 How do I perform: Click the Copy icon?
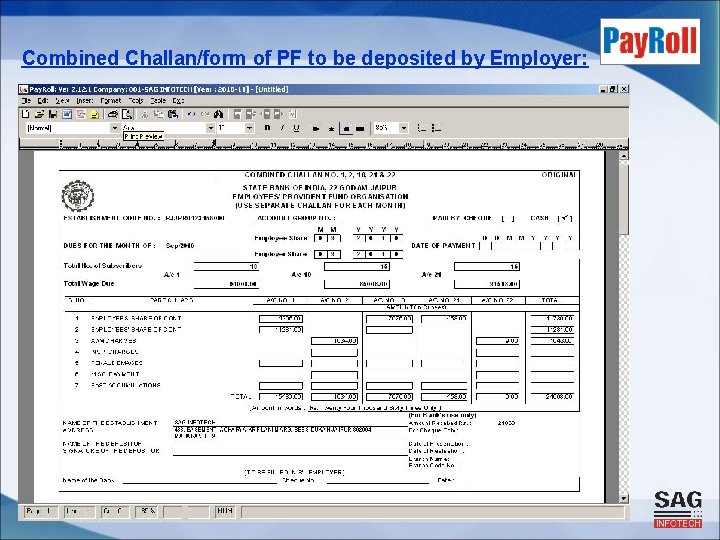(x=159, y=114)
